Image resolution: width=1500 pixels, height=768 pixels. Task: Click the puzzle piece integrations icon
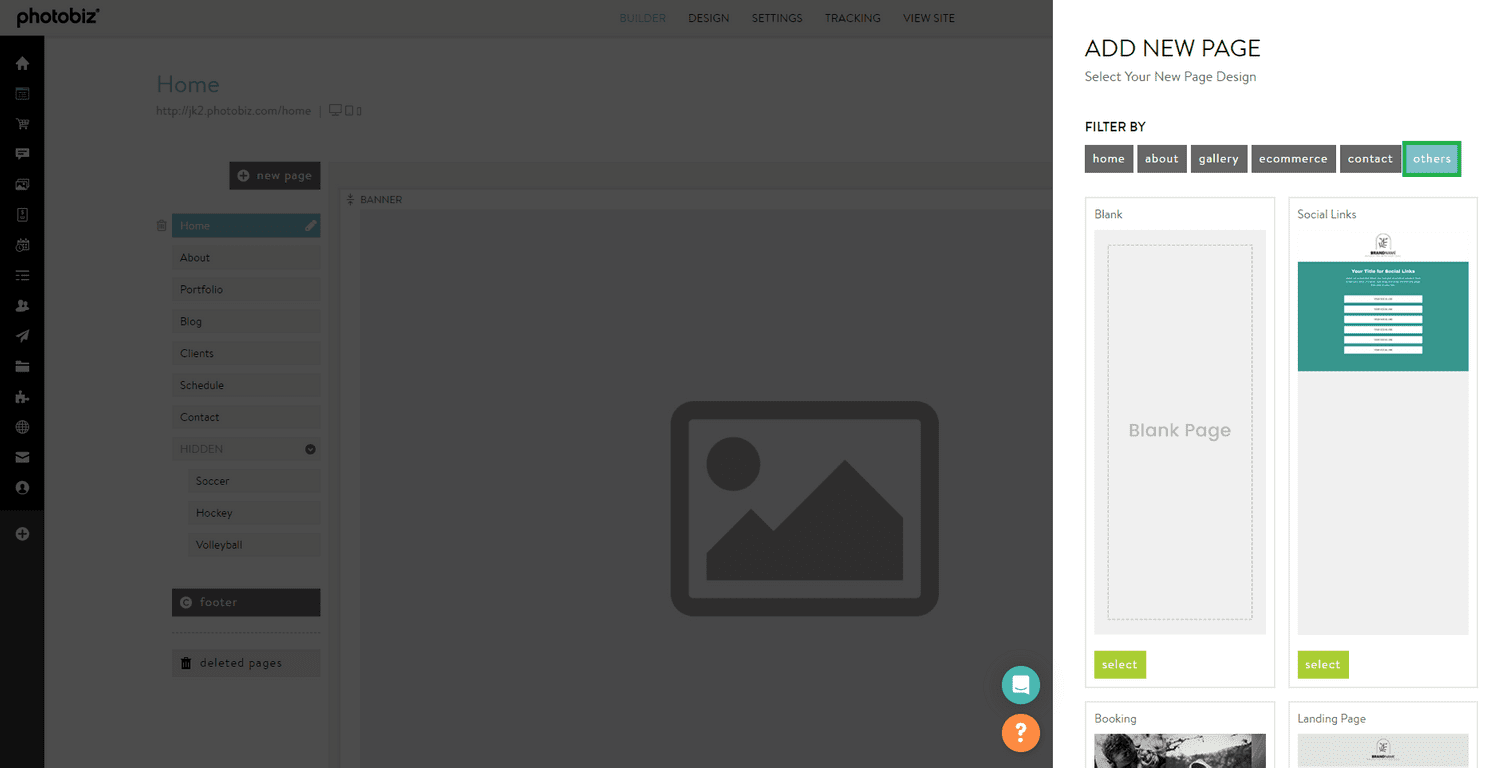tap(22, 397)
